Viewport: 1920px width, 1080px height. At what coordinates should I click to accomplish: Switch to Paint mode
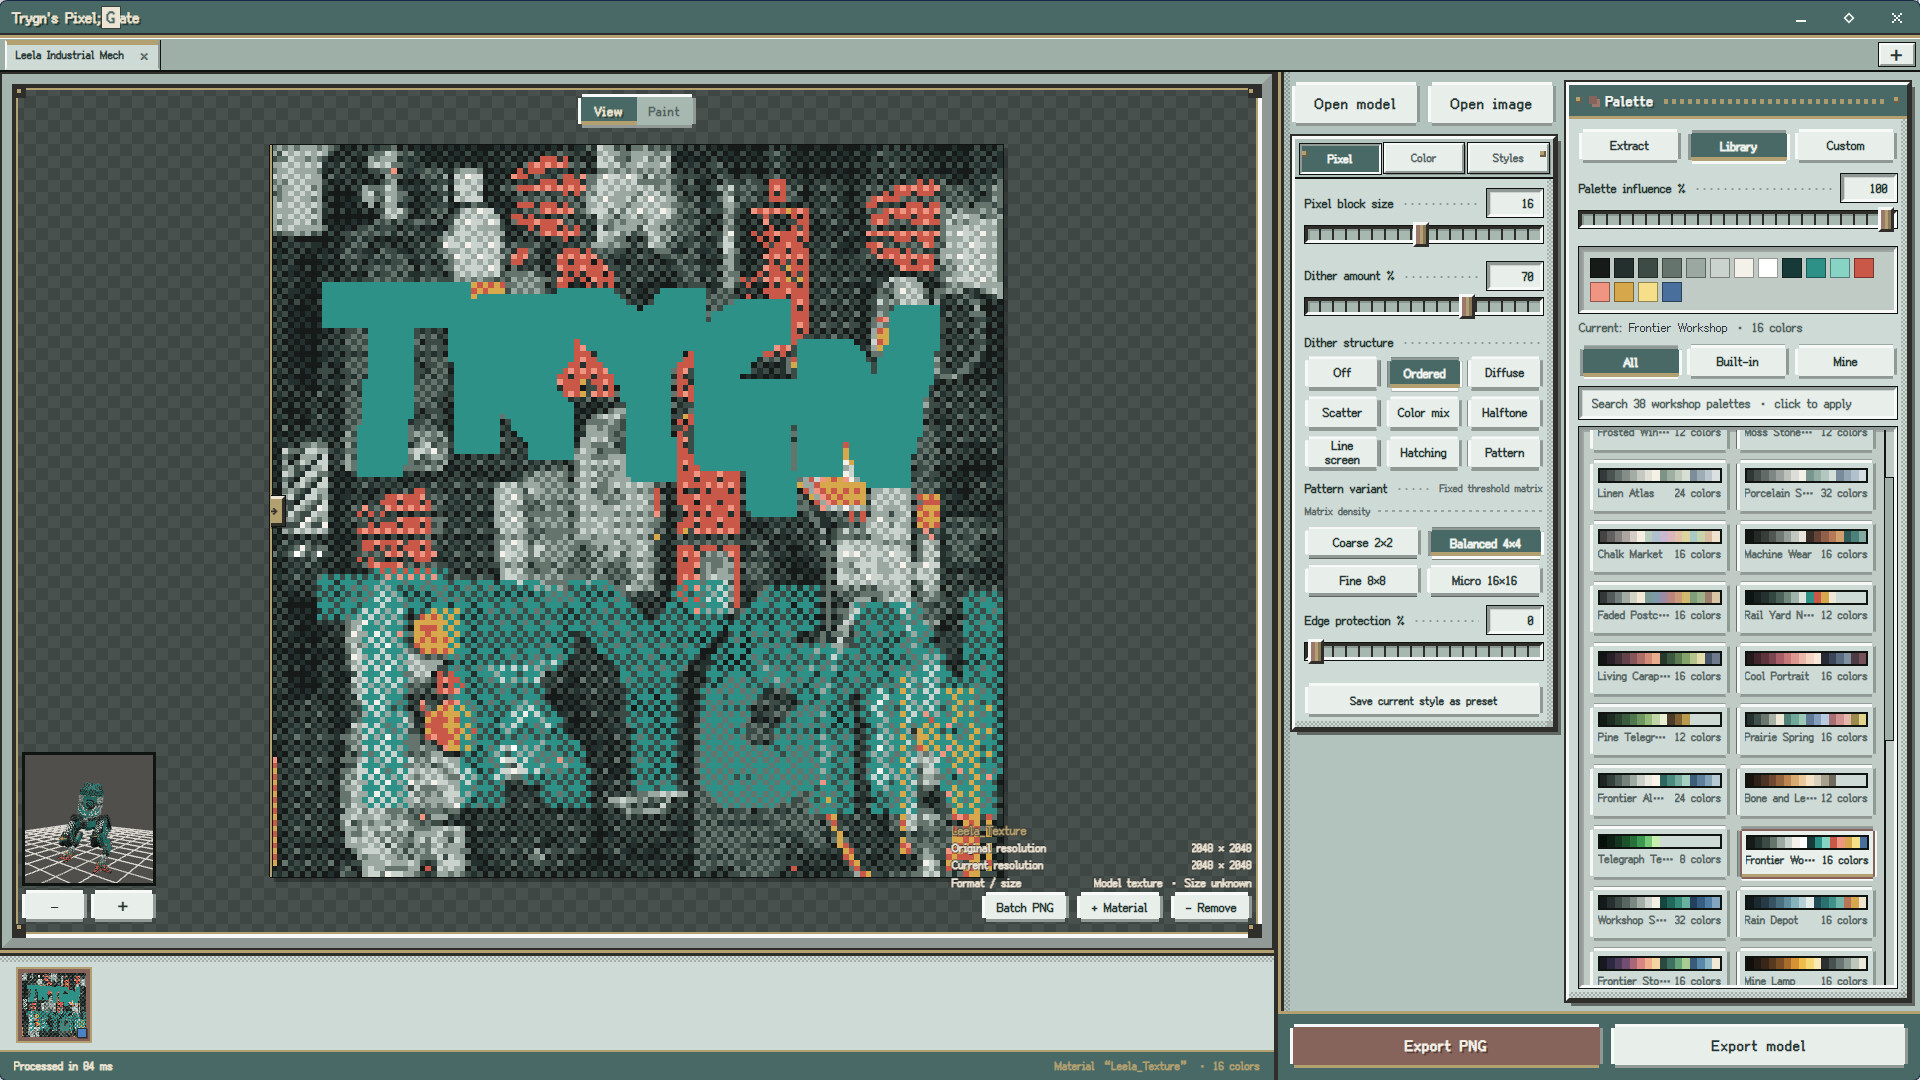(x=663, y=111)
